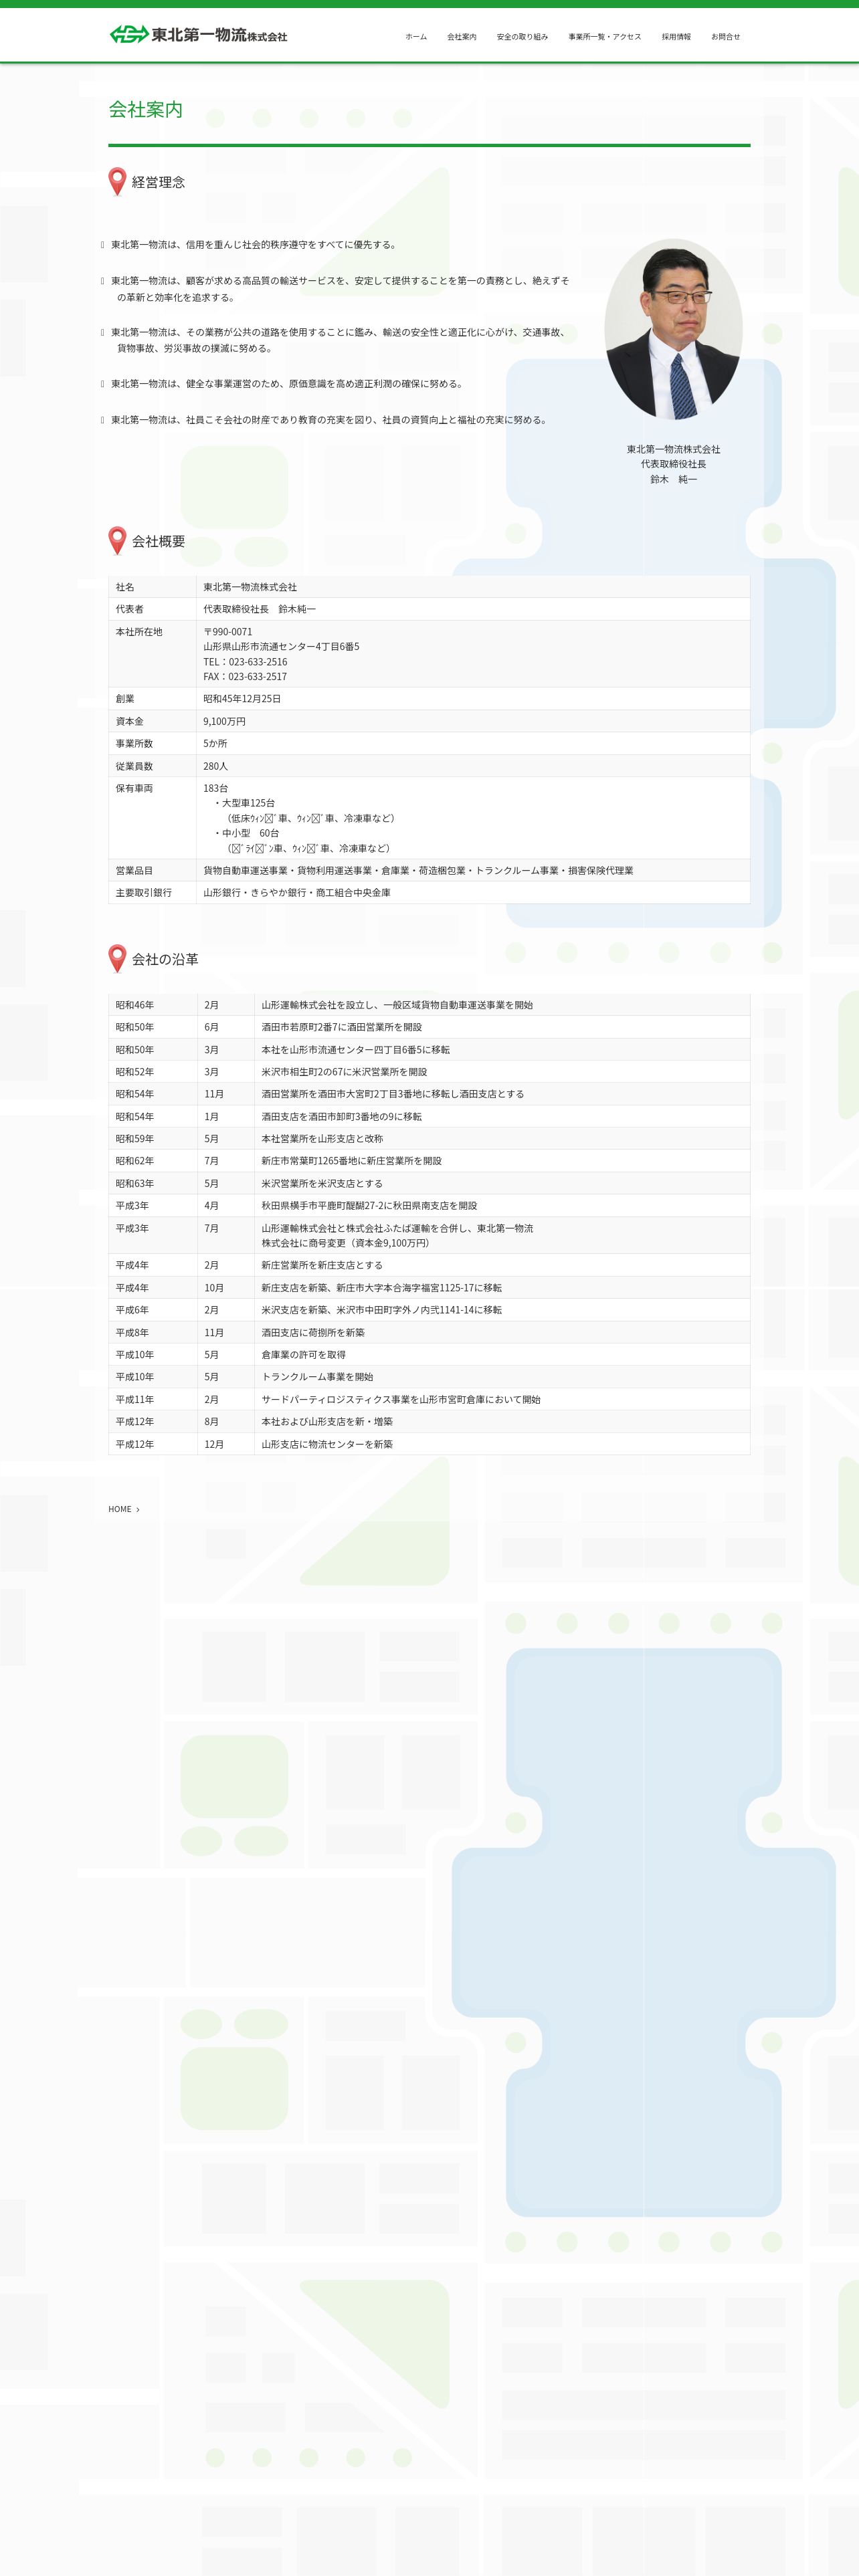Image resolution: width=859 pixels, height=2576 pixels.
Task: Click 倉庫業の許可を取得 entry
Action: point(303,1355)
